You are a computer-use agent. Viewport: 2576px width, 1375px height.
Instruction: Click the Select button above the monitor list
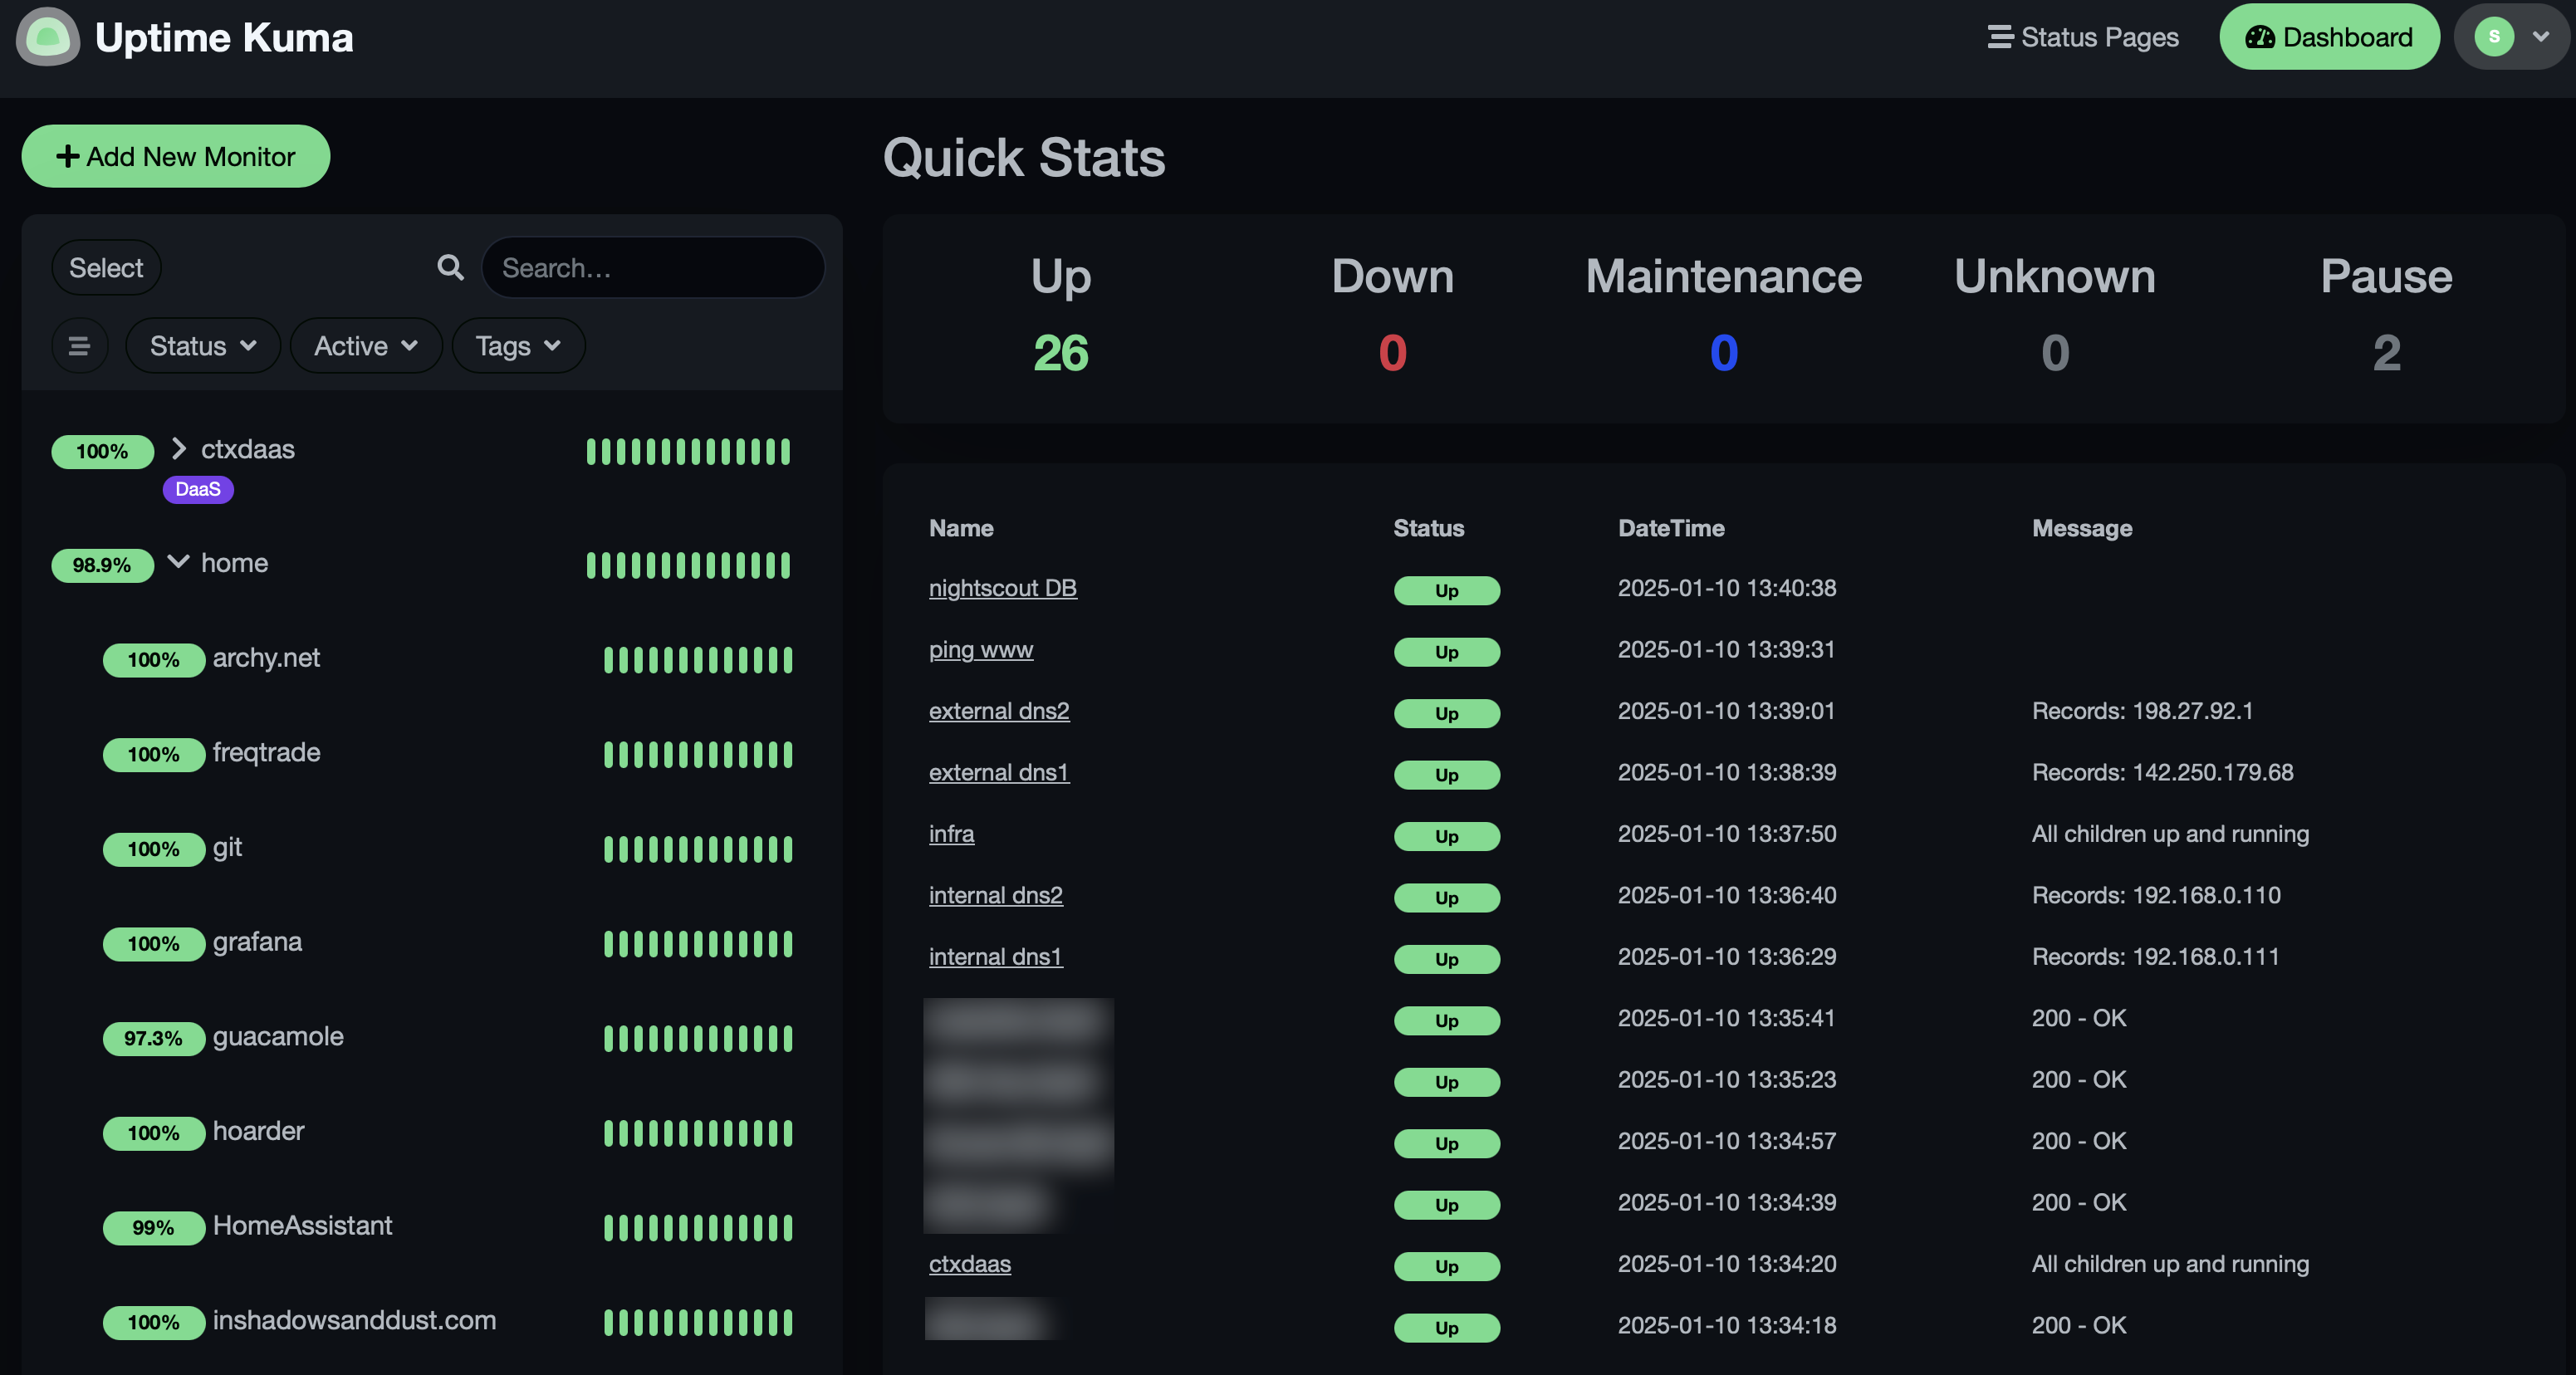pyautogui.click(x=105, y=267)
